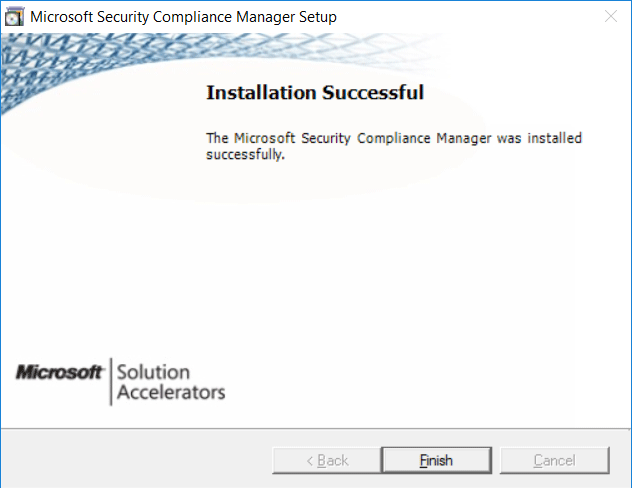Click the word Solution in the logo
Viewport: 632px width, 488px height.
pos(153,372)
